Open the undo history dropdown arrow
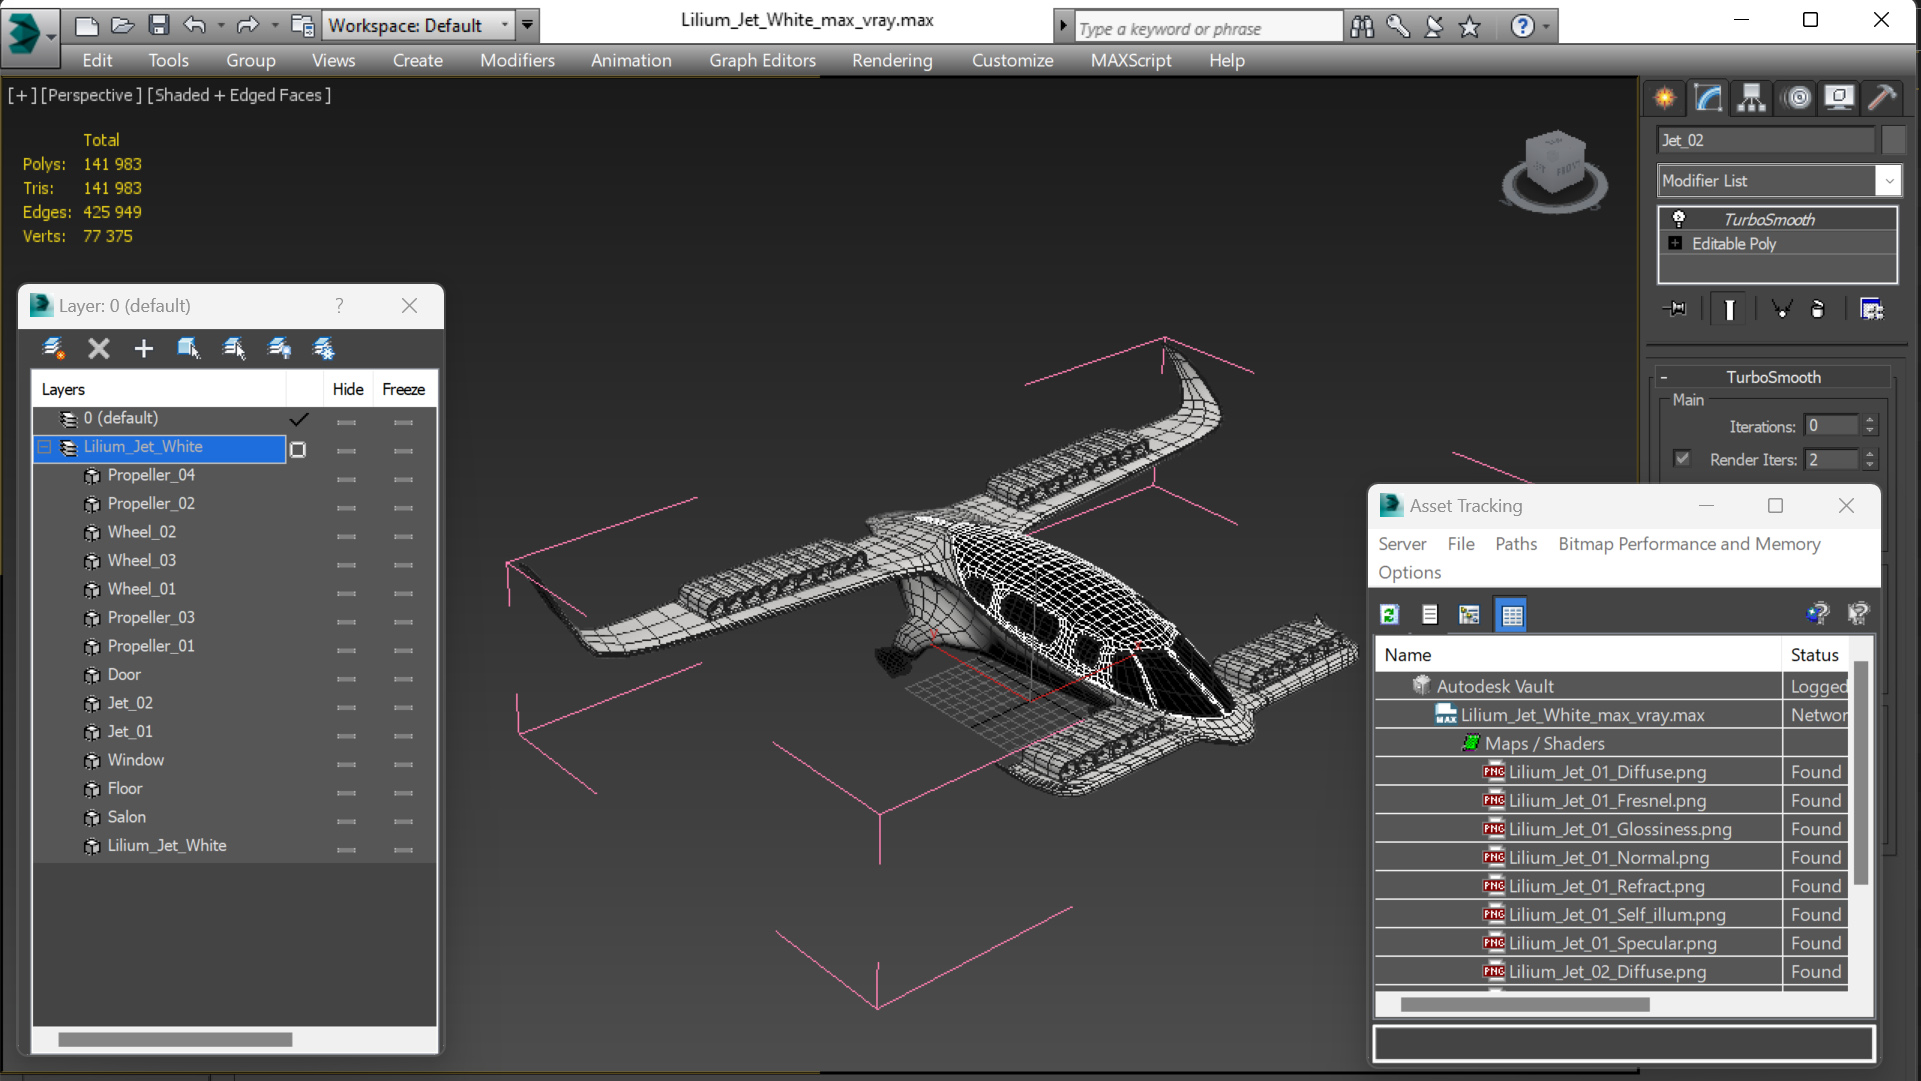 pyautogui.click(x=220, y=25)
